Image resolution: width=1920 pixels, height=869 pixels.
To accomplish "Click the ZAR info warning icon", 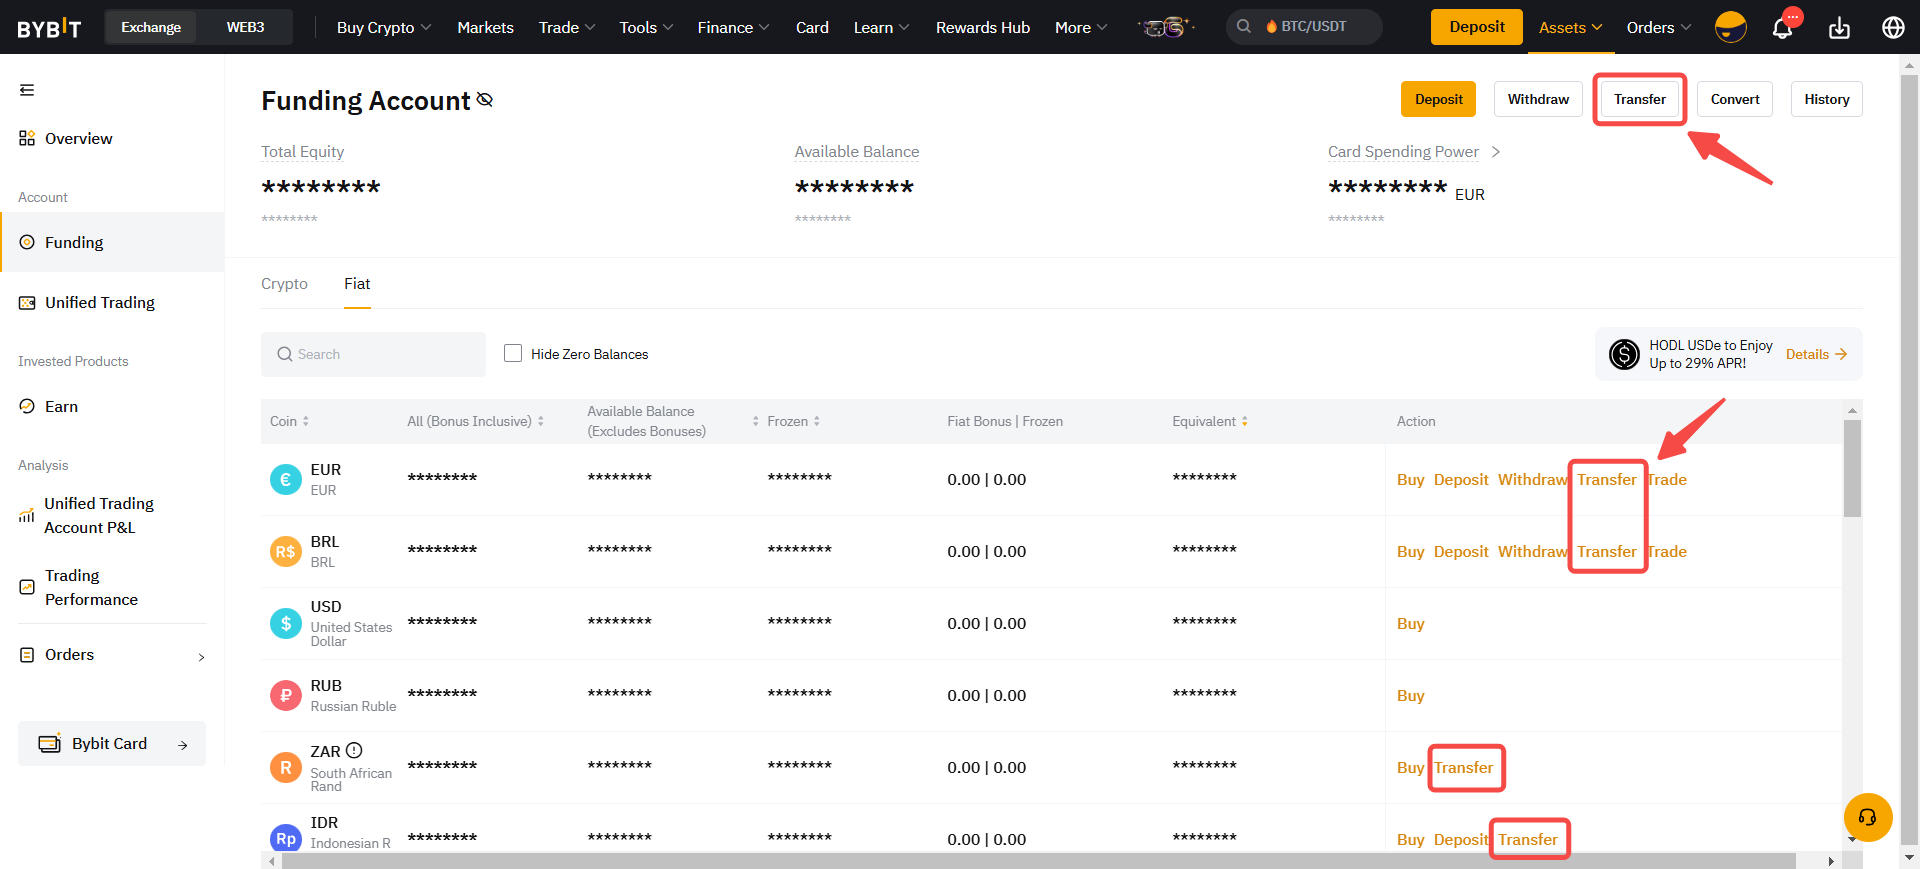I will coord(354,750).
